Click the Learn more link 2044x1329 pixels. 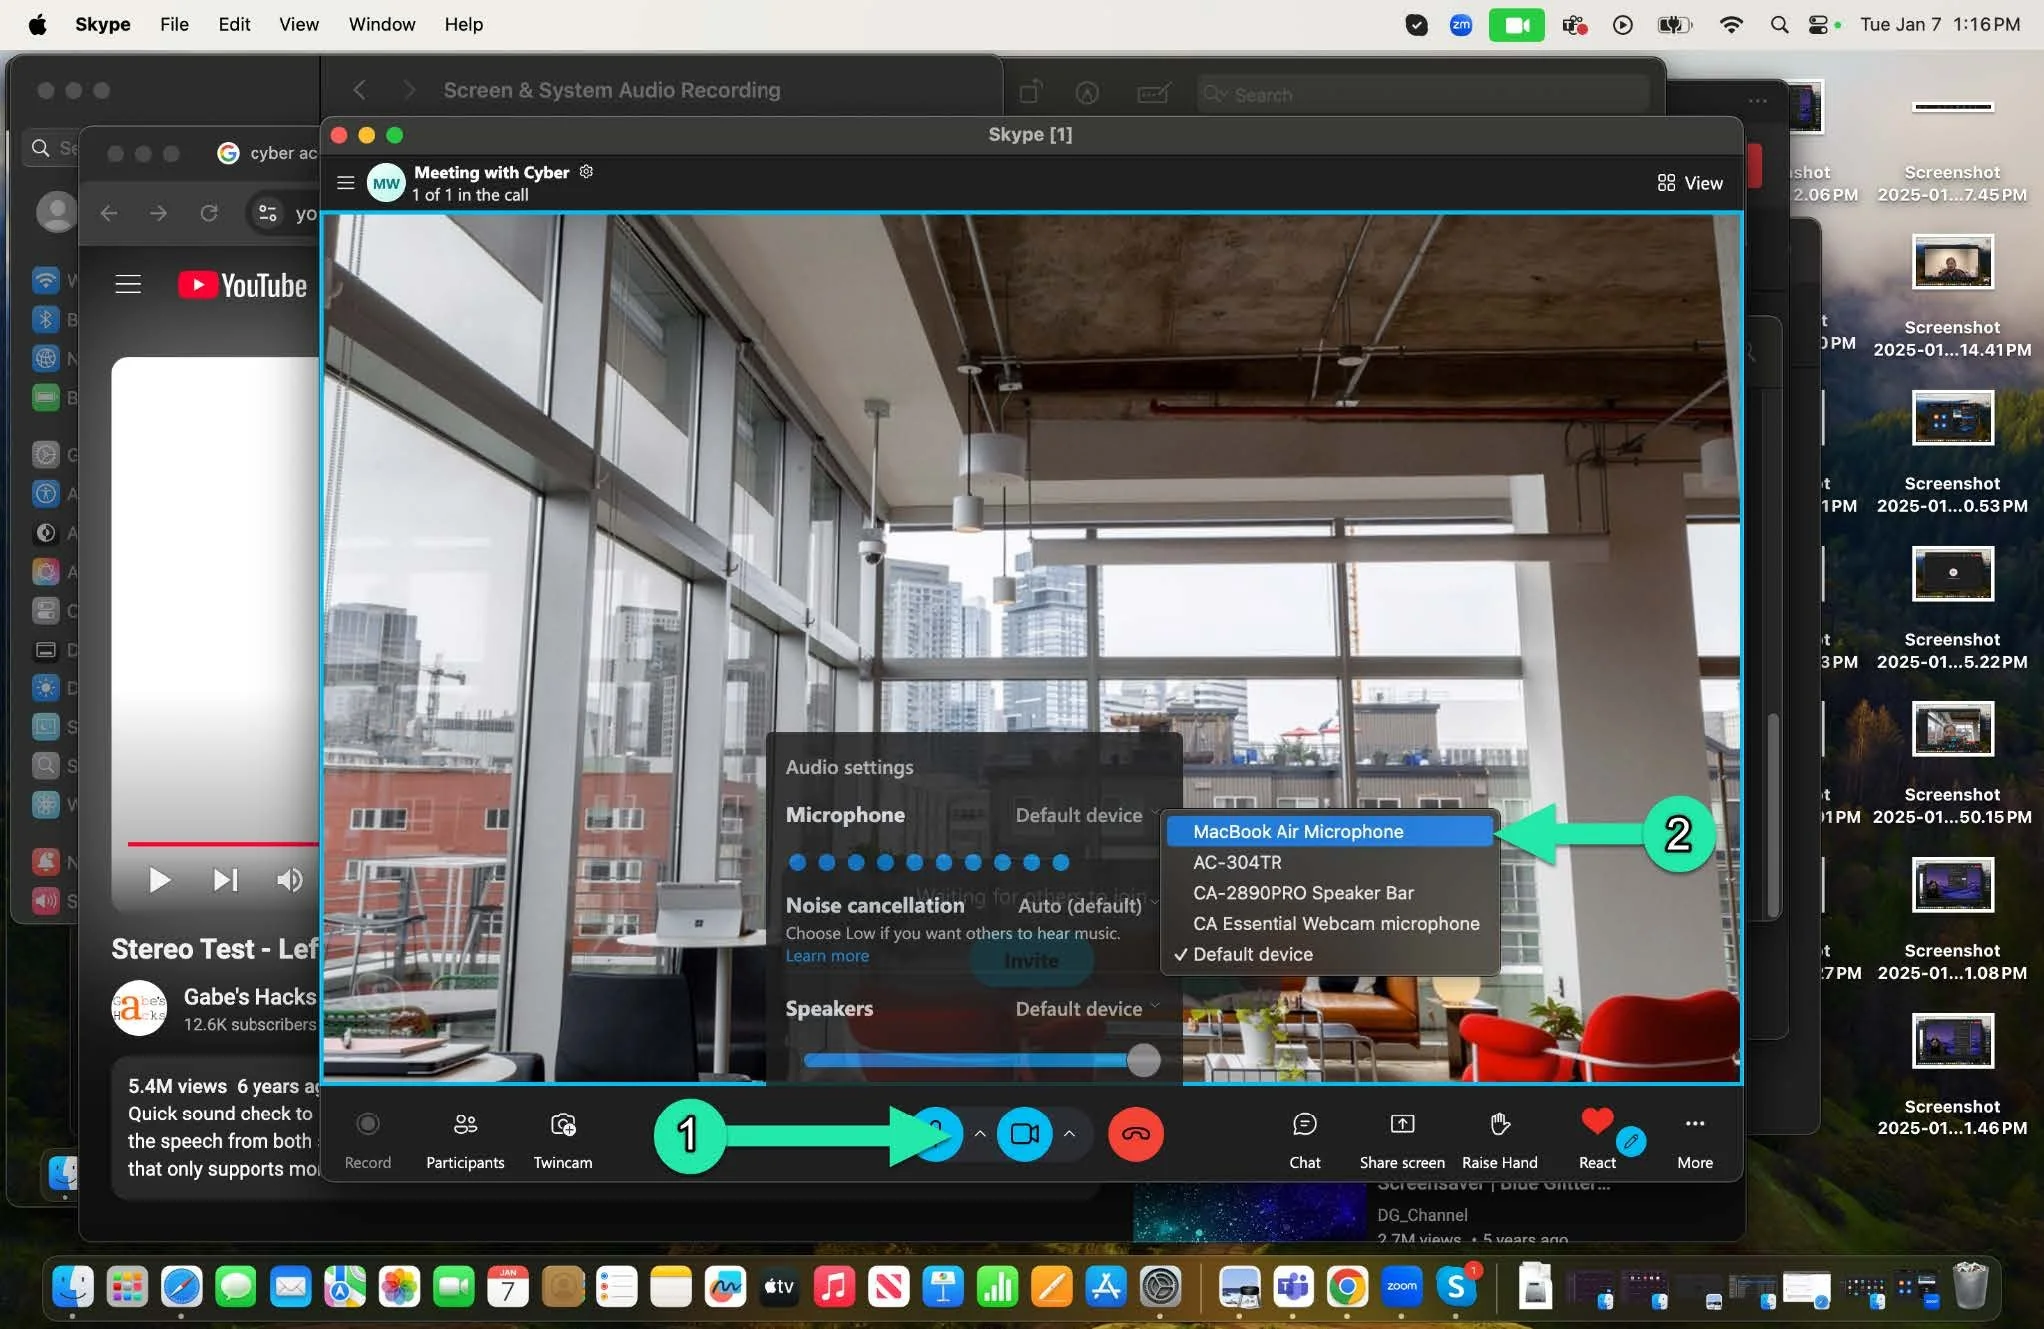pyautogui.click(x=827, y=955)
